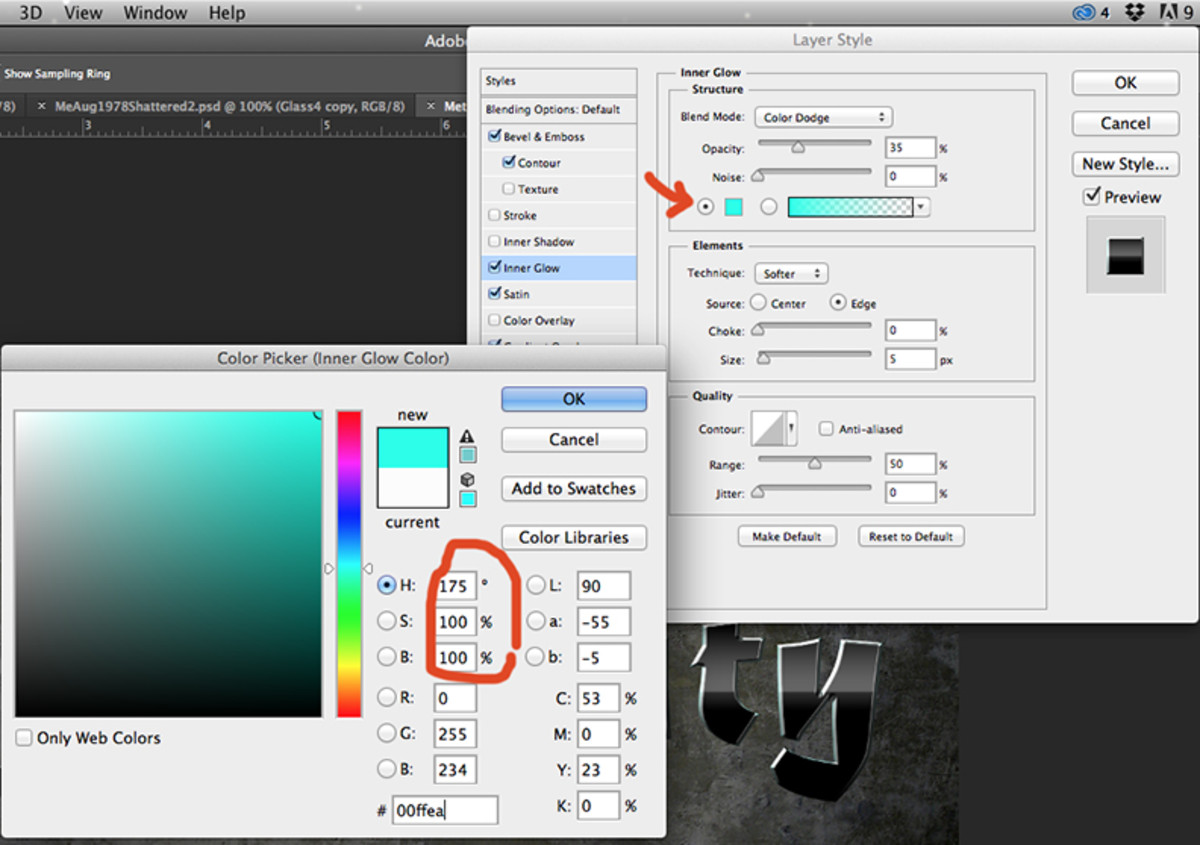Open the Help menu
This screenshot has width=1200, height=845.
point(226,13)
